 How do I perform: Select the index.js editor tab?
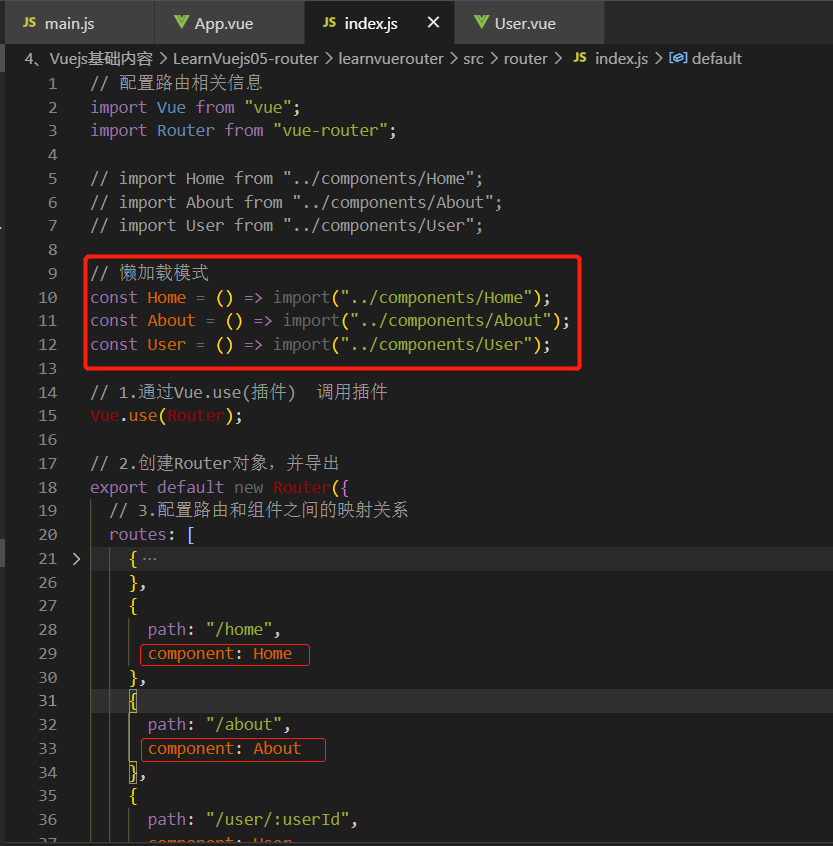click(380, 23)
